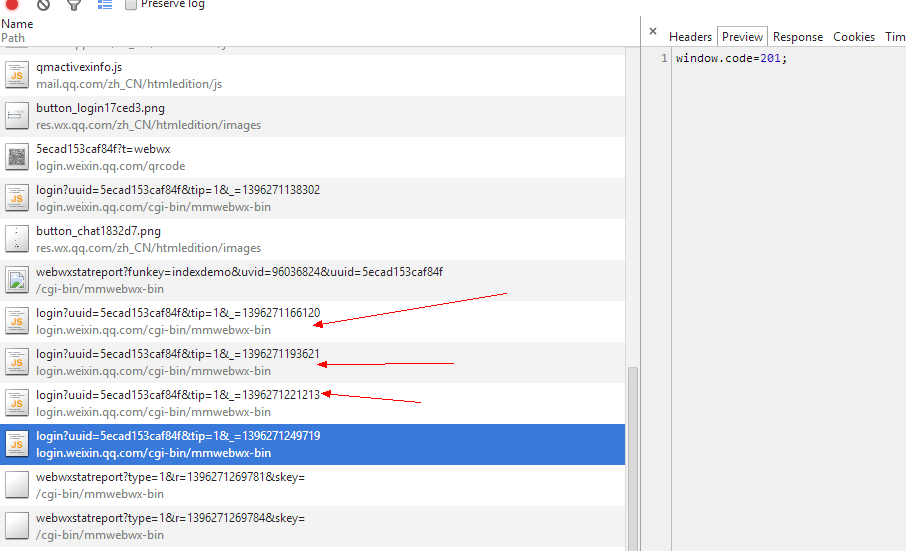The image size is (906, 551).
Task: Switch to the Response tab
Action: point(798,36)
